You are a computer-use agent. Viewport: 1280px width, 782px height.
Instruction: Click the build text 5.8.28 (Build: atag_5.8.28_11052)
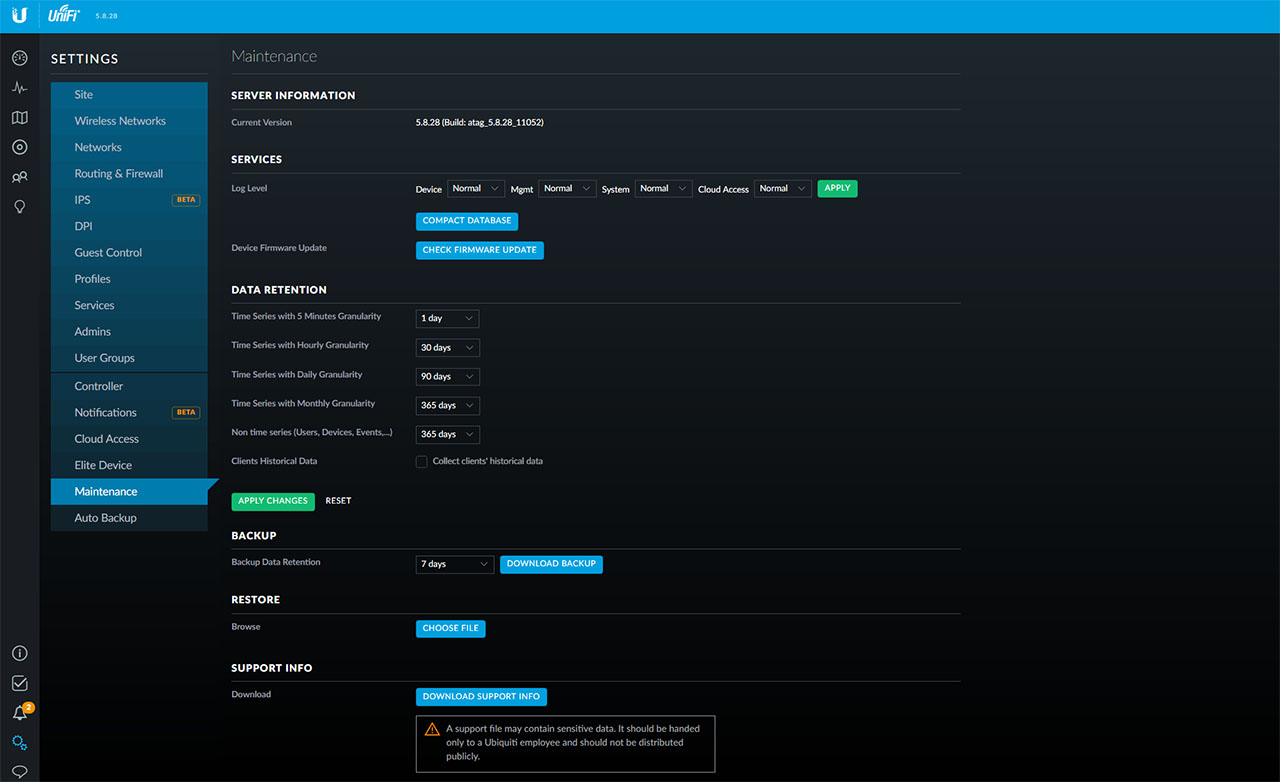tap(480, 123)
